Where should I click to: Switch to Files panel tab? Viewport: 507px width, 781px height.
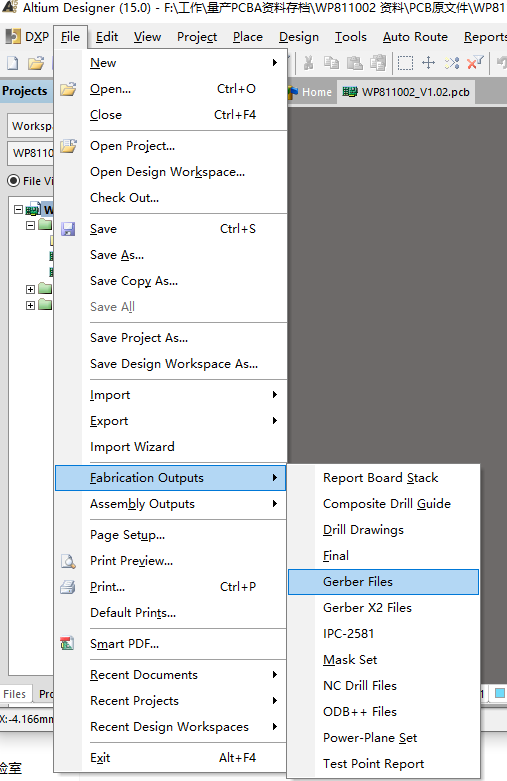coord(14,694)
